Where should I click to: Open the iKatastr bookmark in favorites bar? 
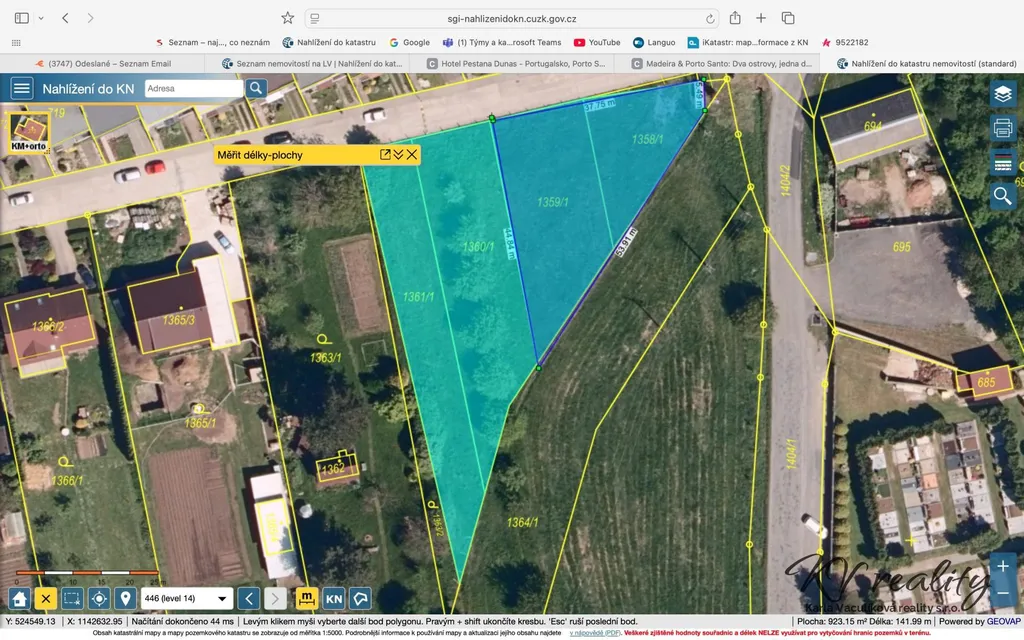pyautogui.click(x=748, y=42)
